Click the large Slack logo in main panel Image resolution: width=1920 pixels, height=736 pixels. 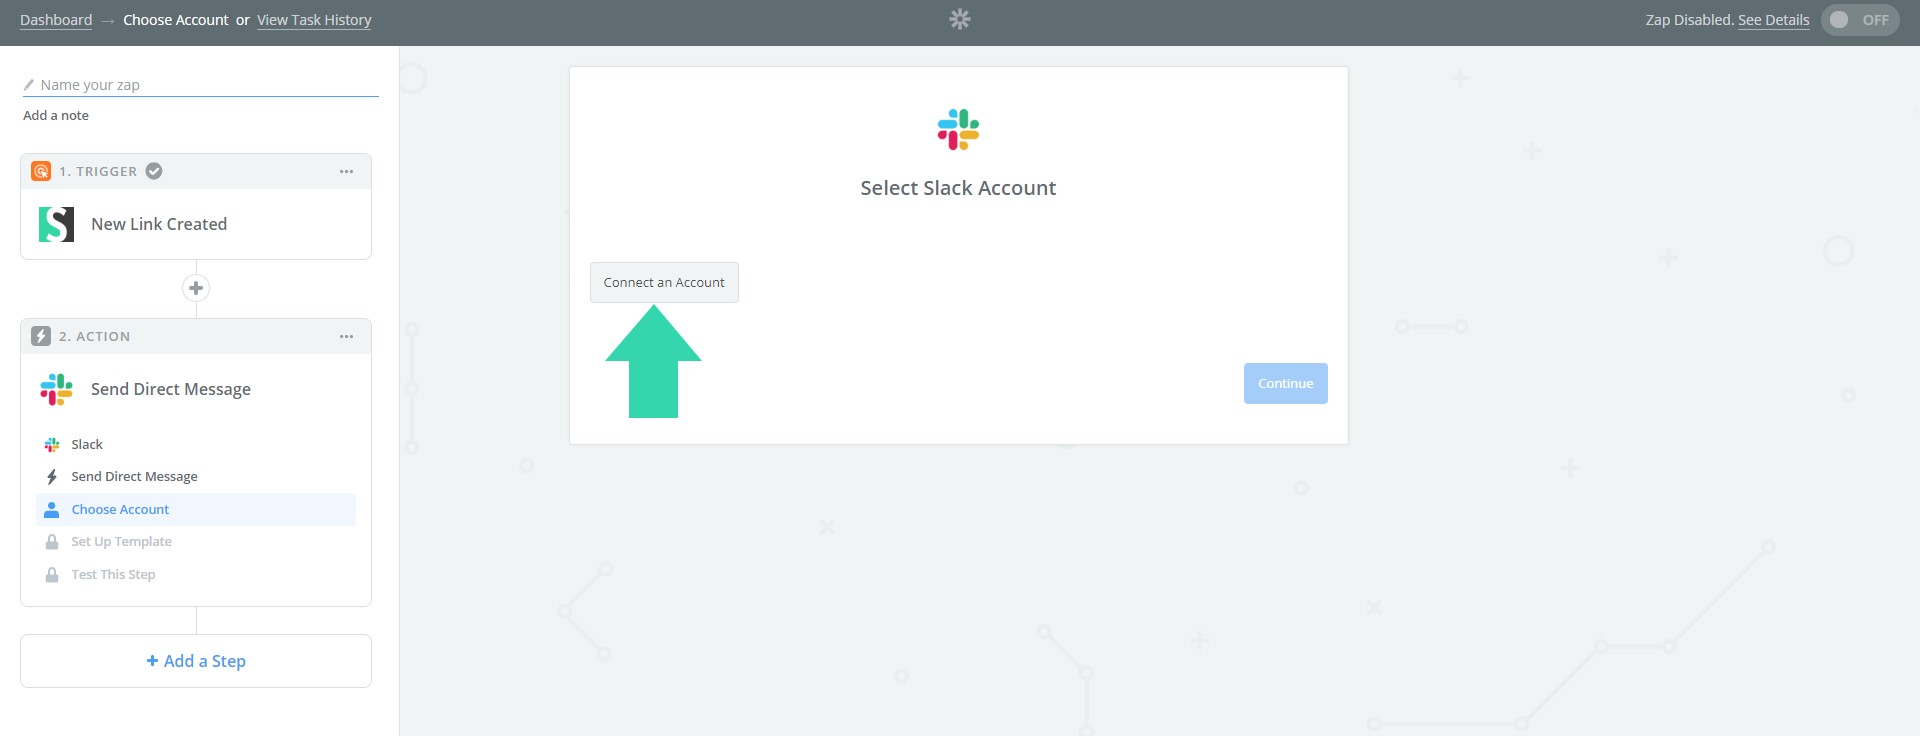pos(958,129)
